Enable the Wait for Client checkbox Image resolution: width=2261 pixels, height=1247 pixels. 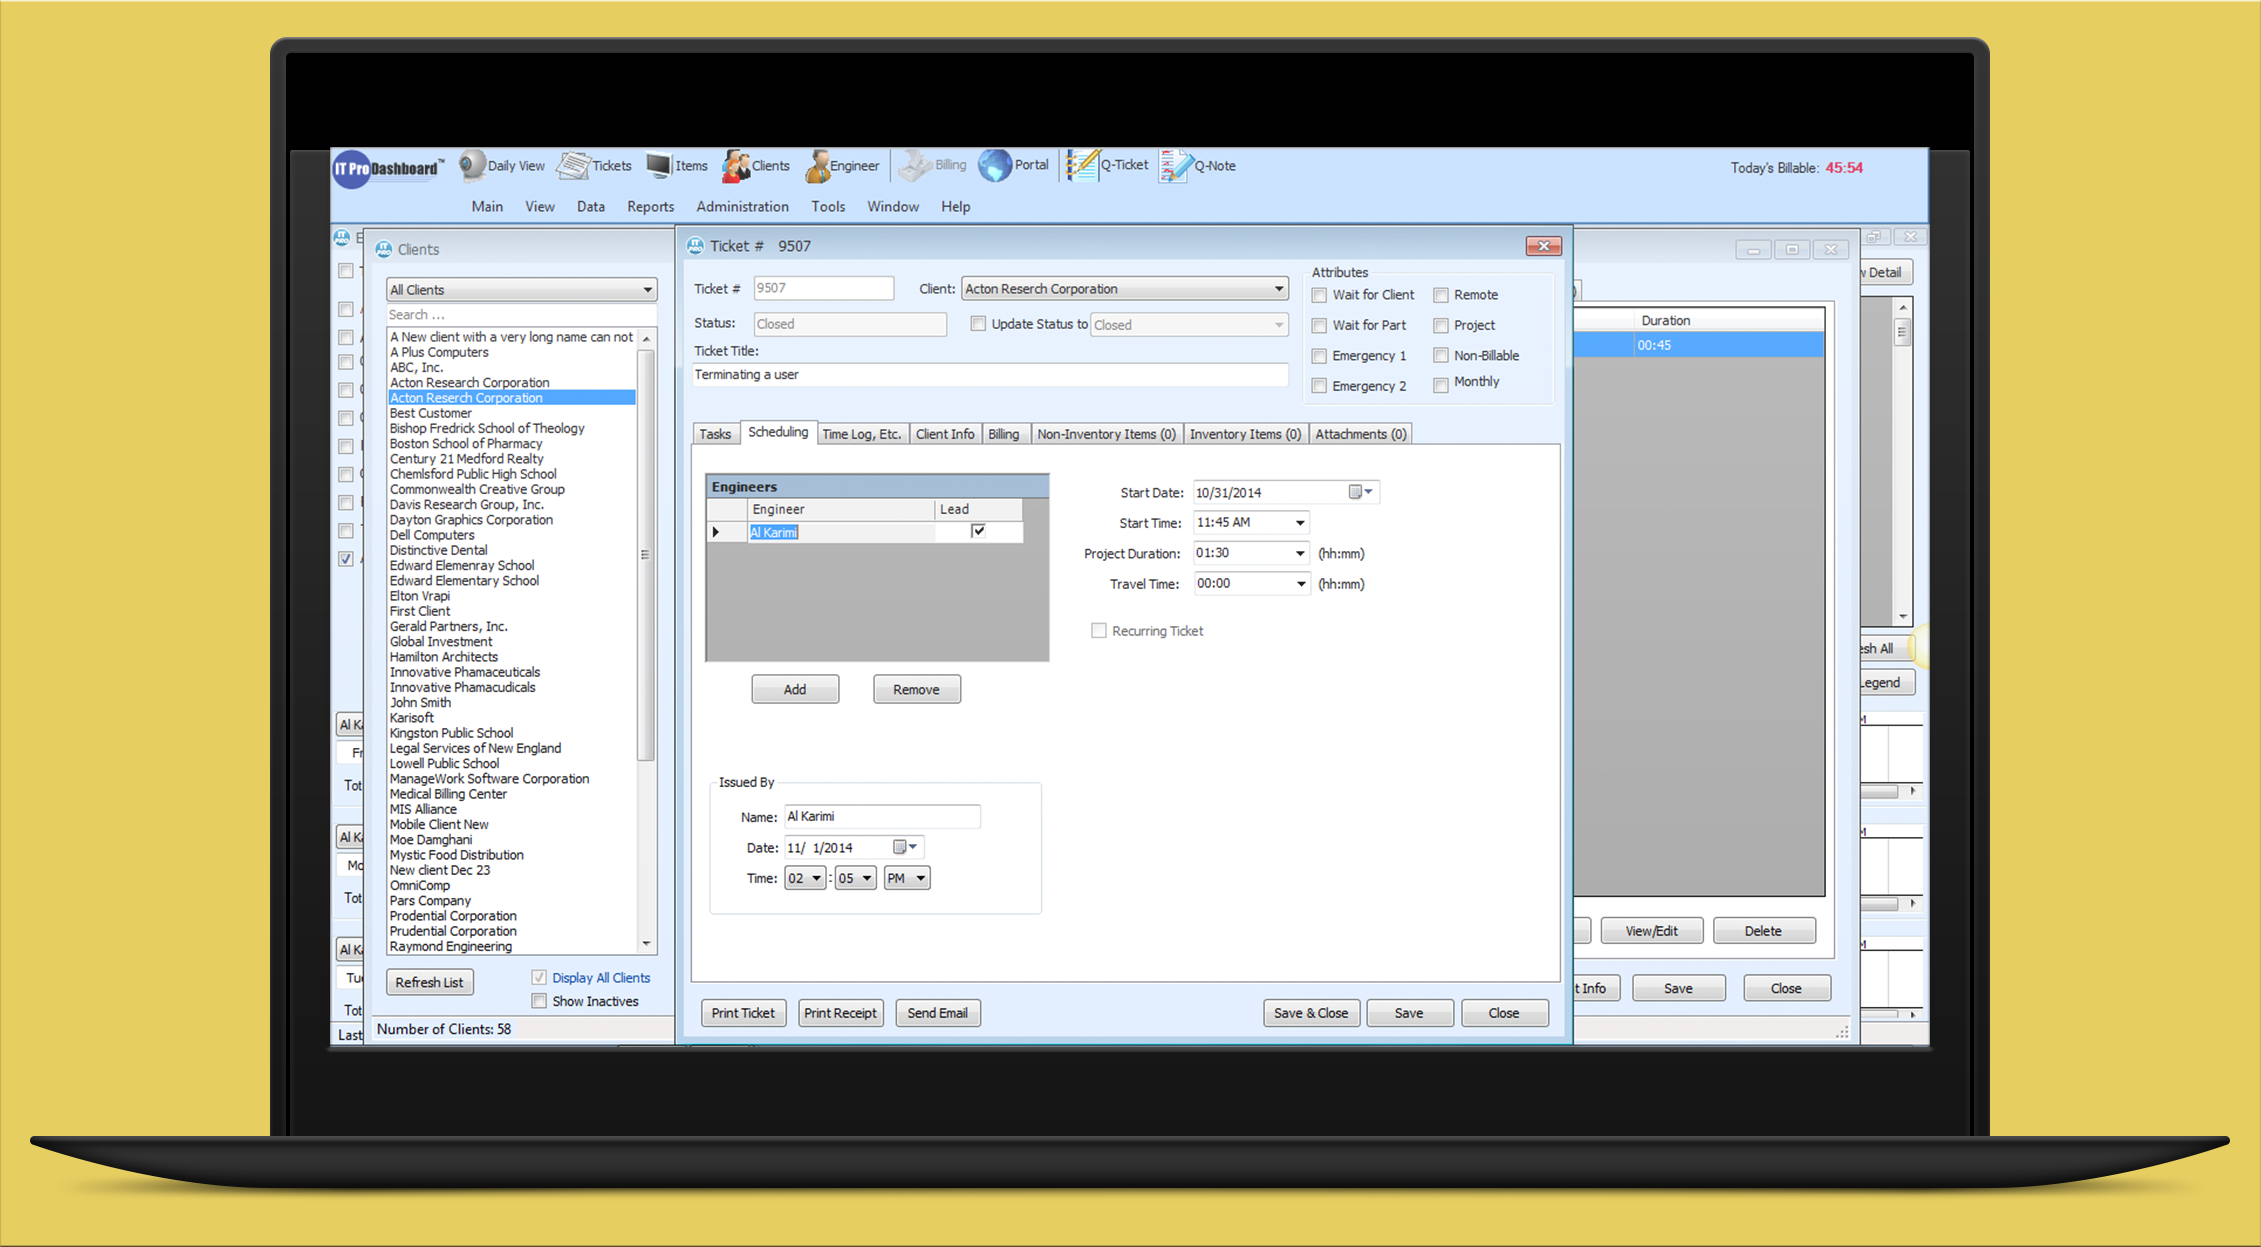pyautogui.click(x=1320, y=295)
